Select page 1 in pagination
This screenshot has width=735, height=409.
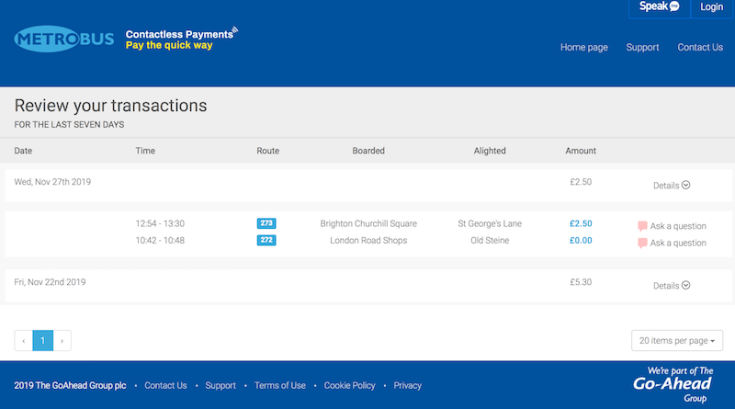43,341
